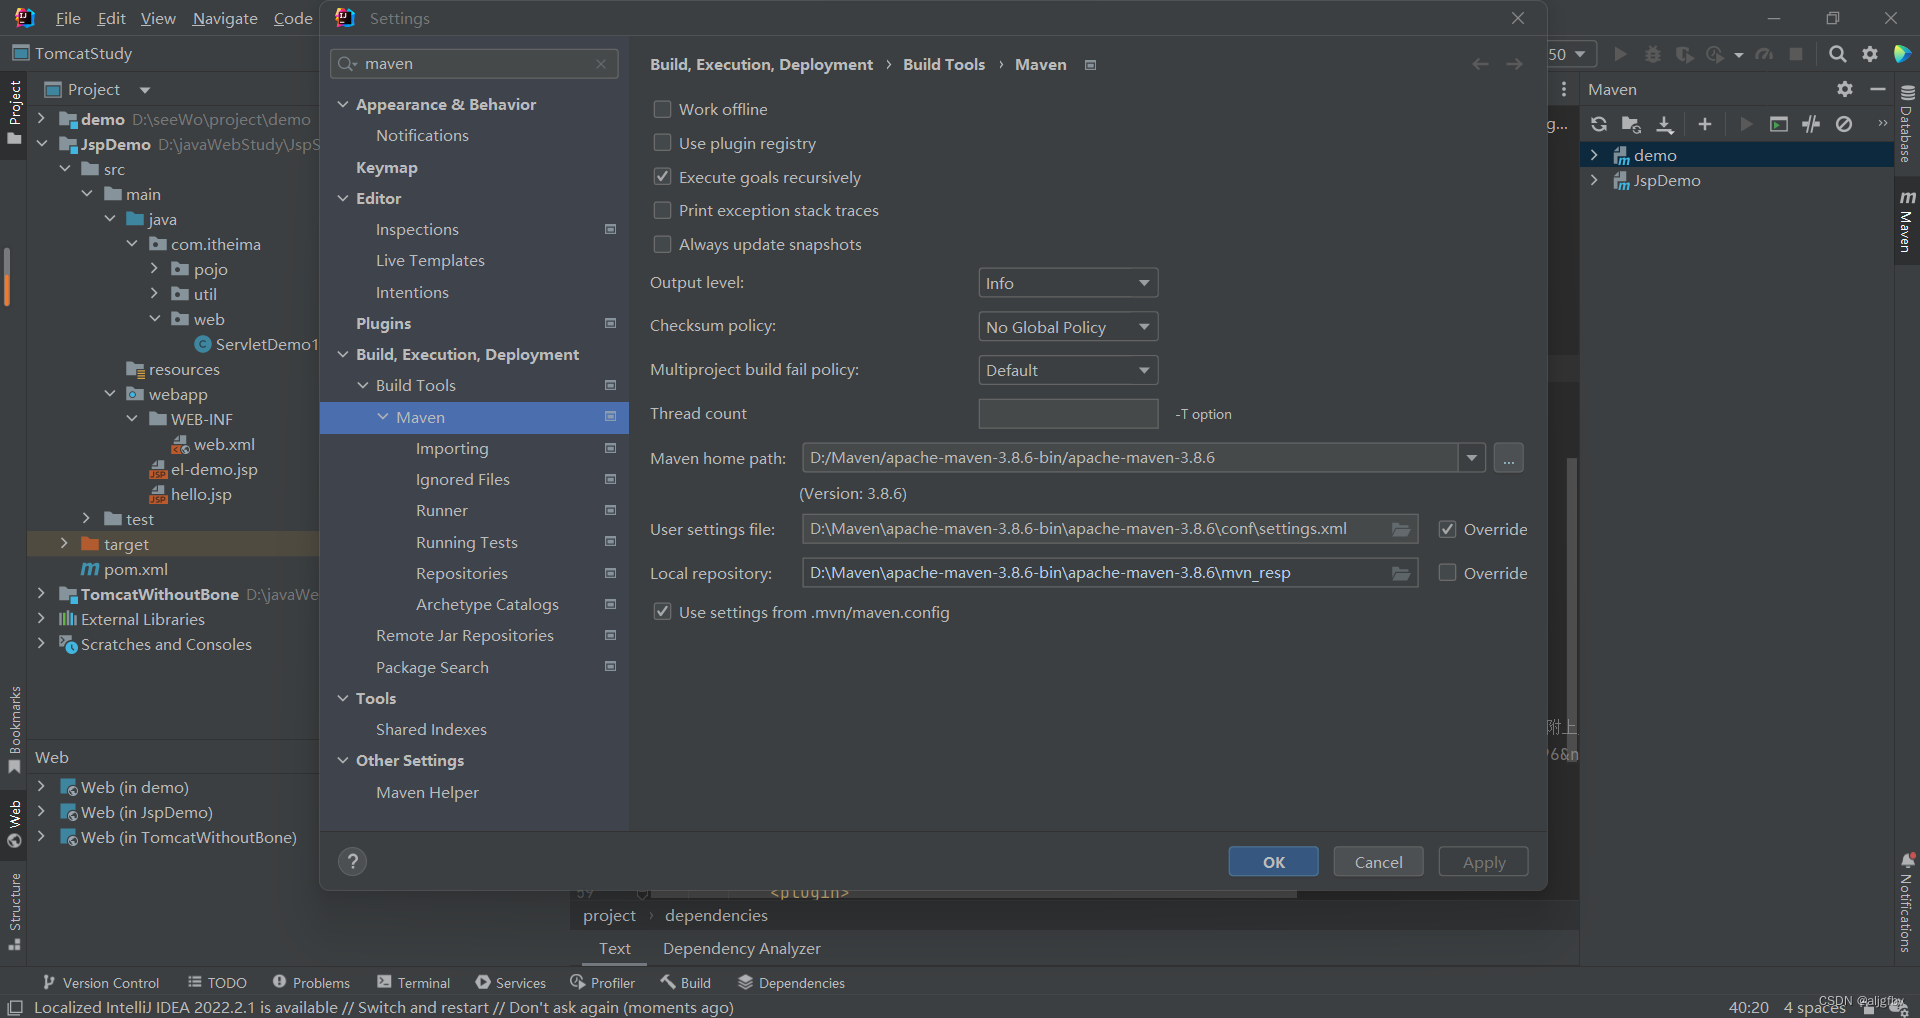Screen dimensions: 1920x1018
Task: Click the Thread count input field
Action: (1068, 414)
